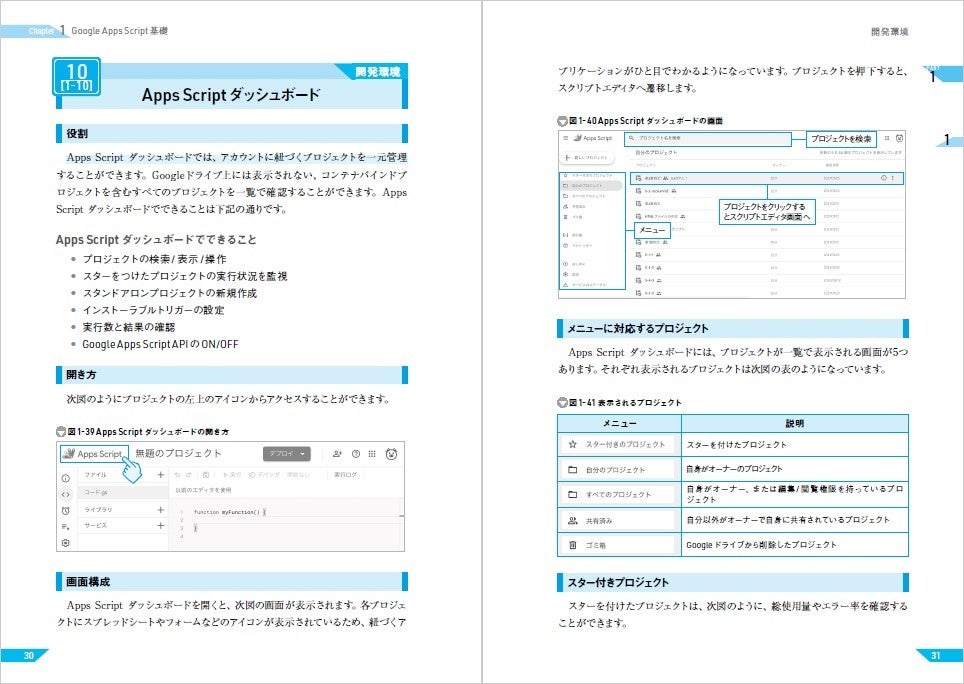964x684 pixels.
Task: Click the trash icon beside ゴミ箱 in the table
Action: click(572, 544)
